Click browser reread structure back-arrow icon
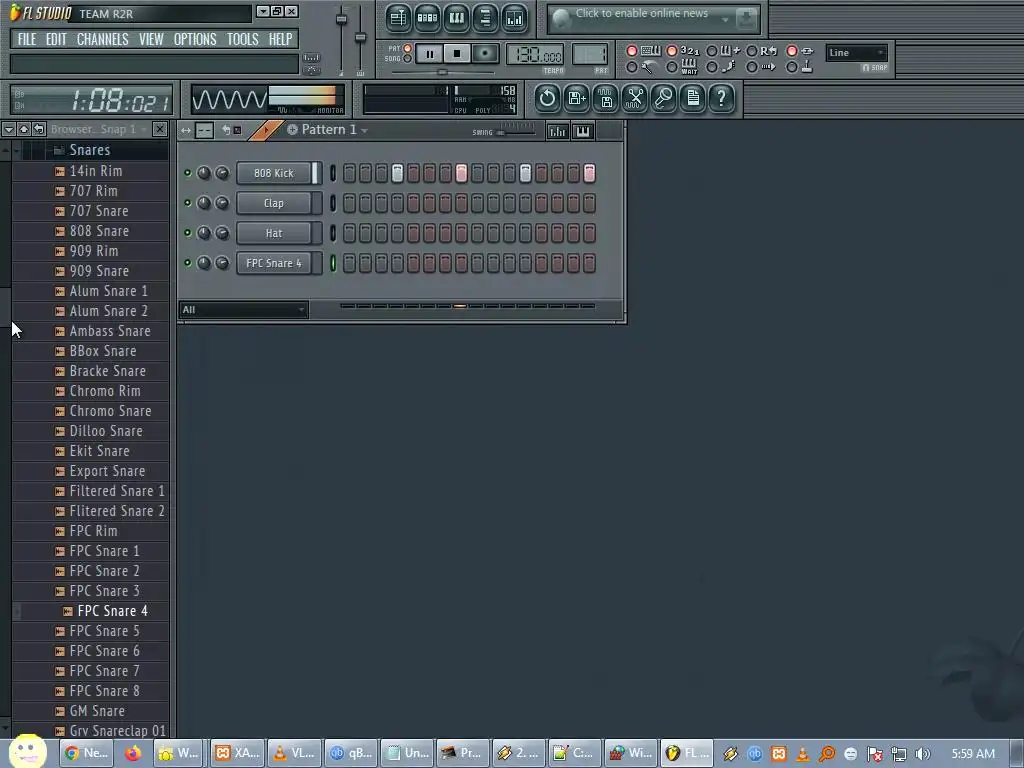The width and height of the screenshot is (1024, 768). click(39, 129)
